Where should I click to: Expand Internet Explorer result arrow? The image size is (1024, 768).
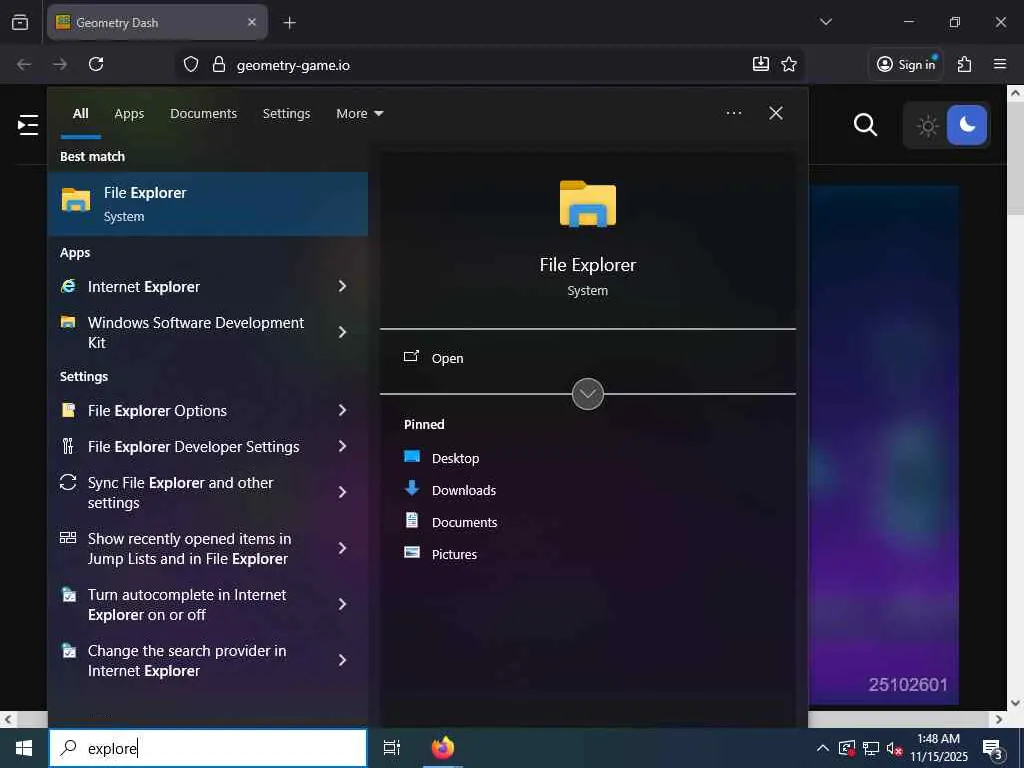pos(342,286)
